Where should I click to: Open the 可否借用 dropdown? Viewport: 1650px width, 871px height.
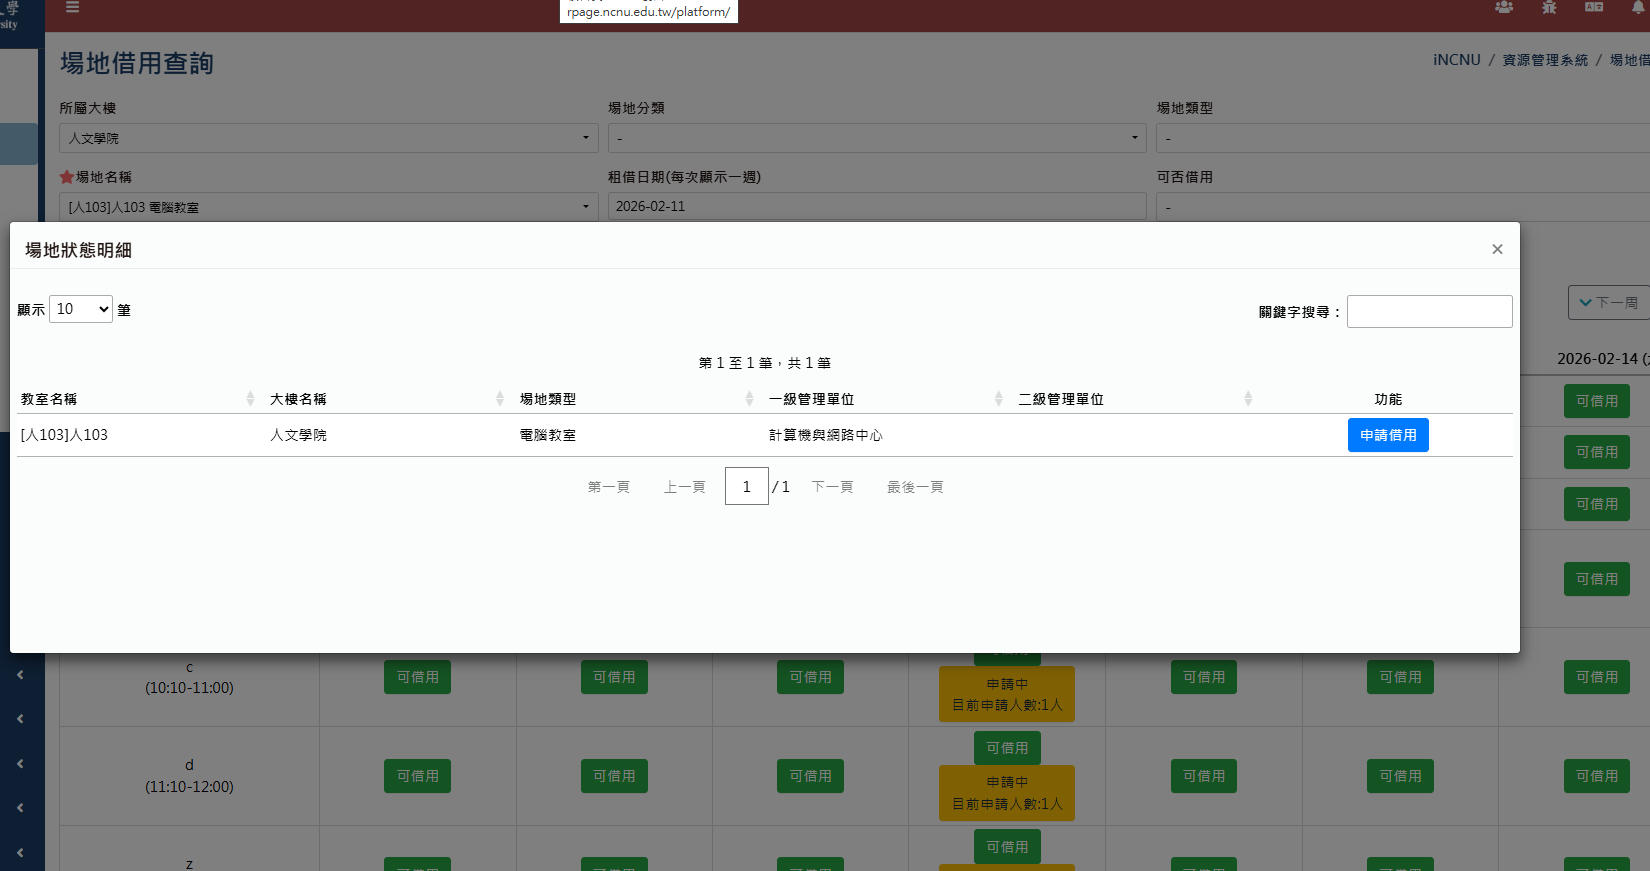[1403, 207]
